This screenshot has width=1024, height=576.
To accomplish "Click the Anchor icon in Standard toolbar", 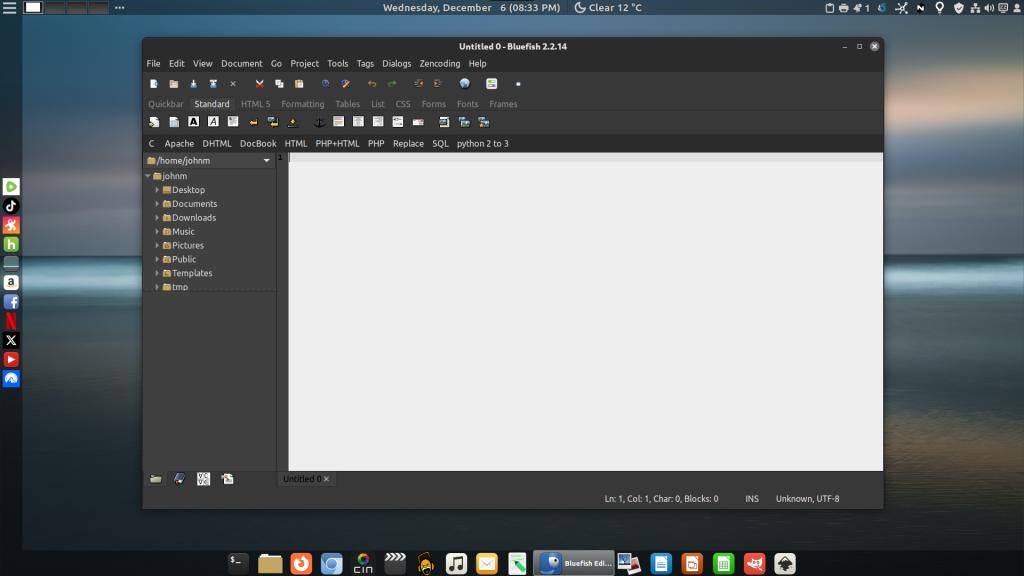I will pyautogui.click(x=320, y=122).
